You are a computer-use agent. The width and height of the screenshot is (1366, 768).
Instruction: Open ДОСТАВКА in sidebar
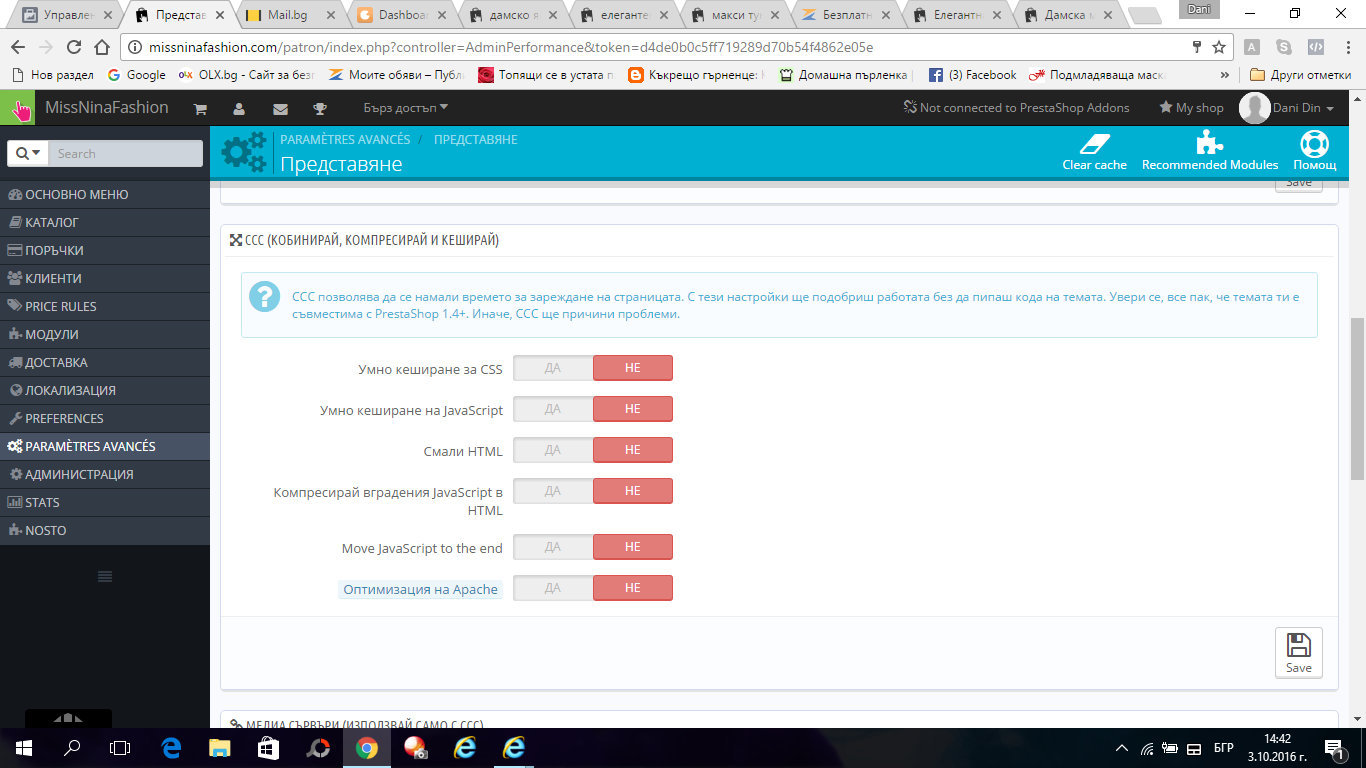pyautogui.click(x=105, y=362)
